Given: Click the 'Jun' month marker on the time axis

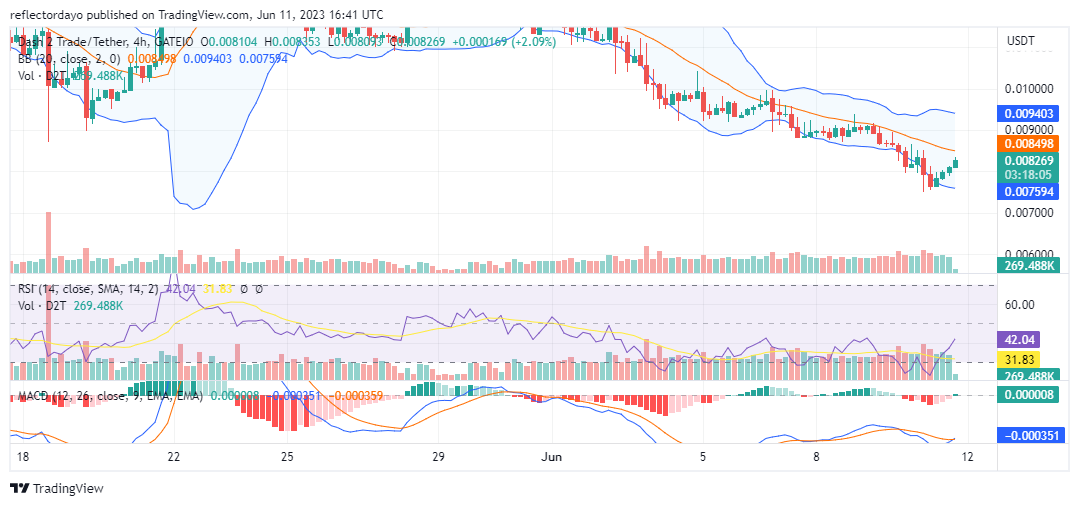Looking at the screenshot, I should (552, 457).
